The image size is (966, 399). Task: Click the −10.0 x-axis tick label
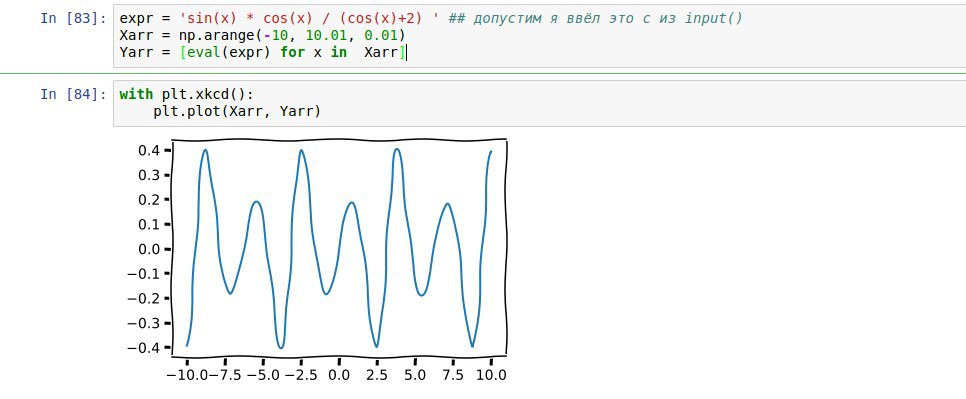click(x=187, y=375)
